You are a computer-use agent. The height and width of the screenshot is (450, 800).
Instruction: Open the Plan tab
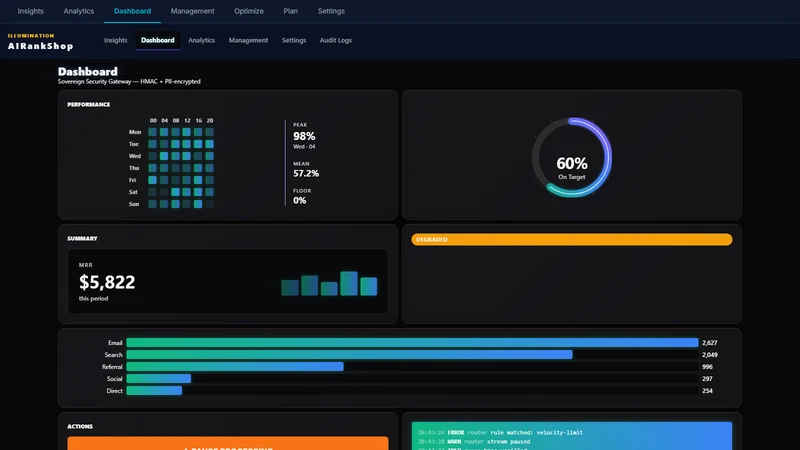[x=291, y=11]
